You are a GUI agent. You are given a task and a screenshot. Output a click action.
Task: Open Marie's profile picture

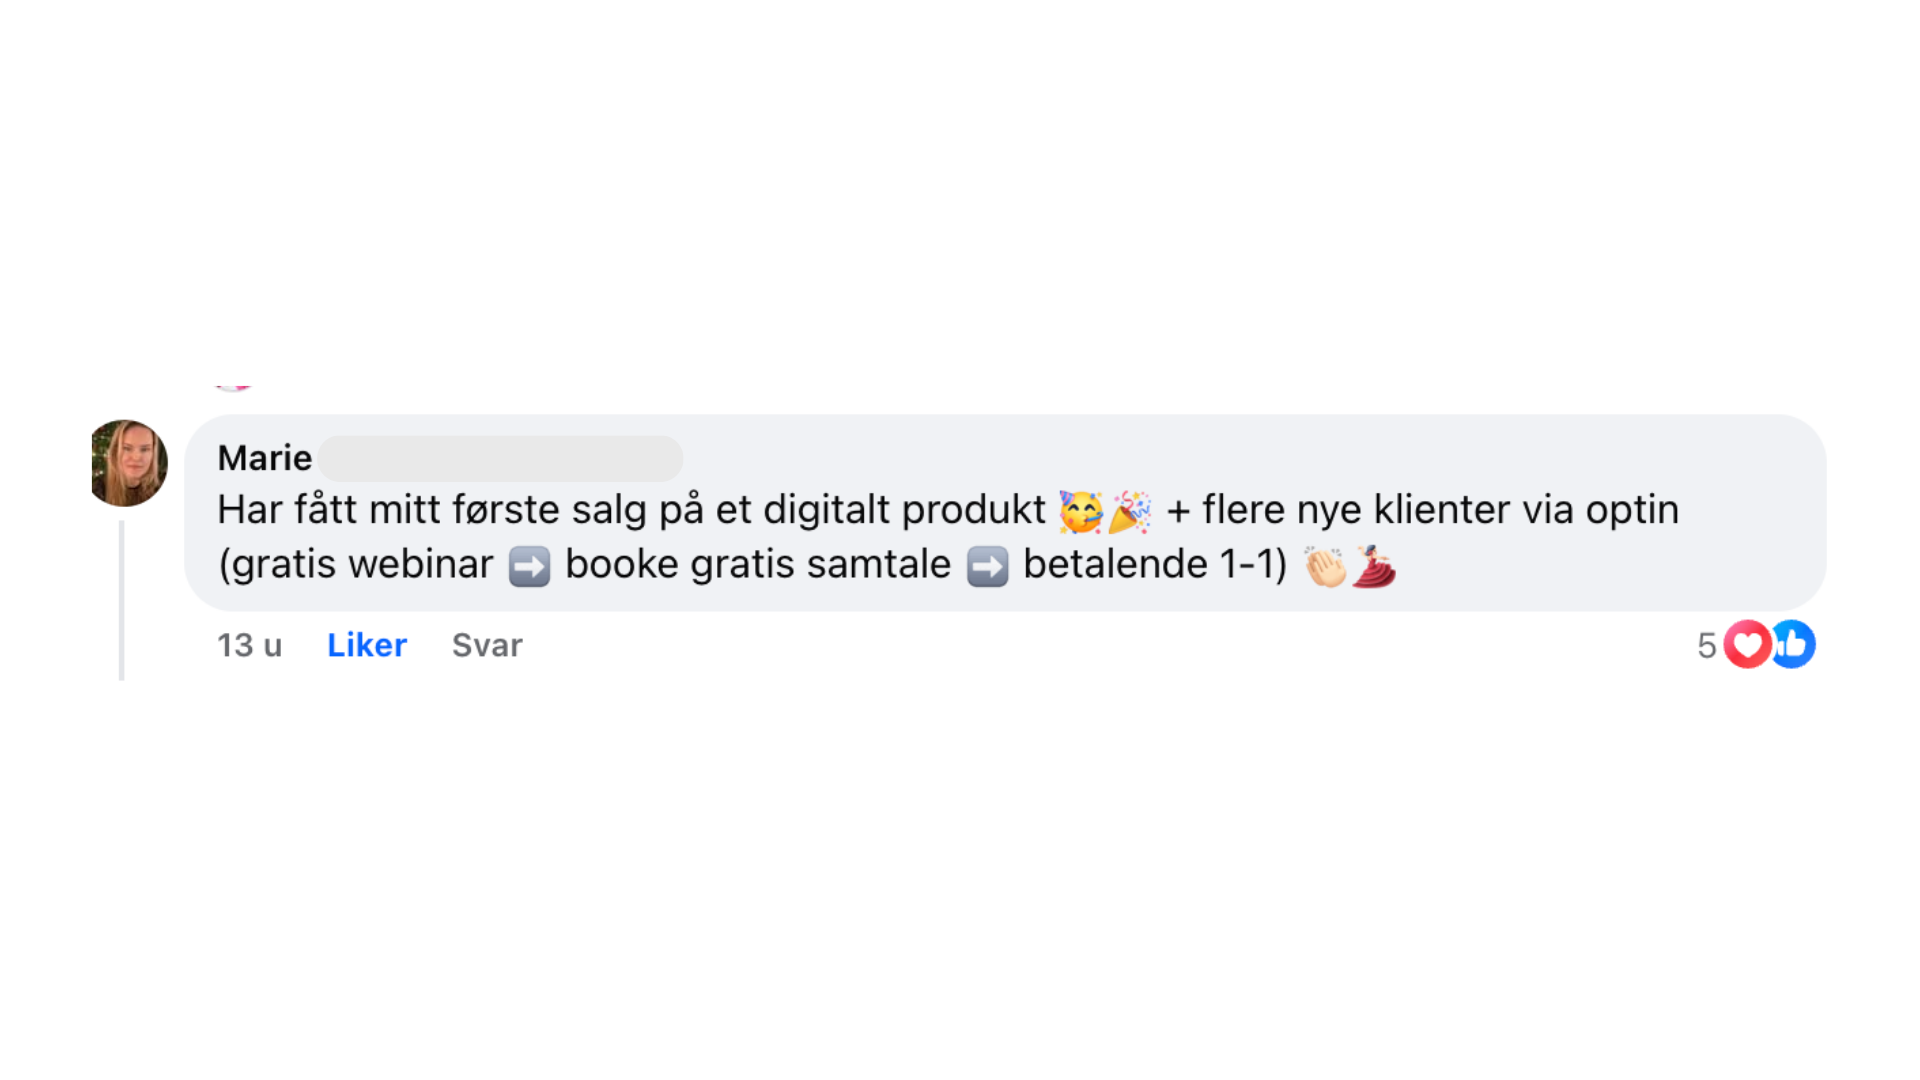pos(129,462)
